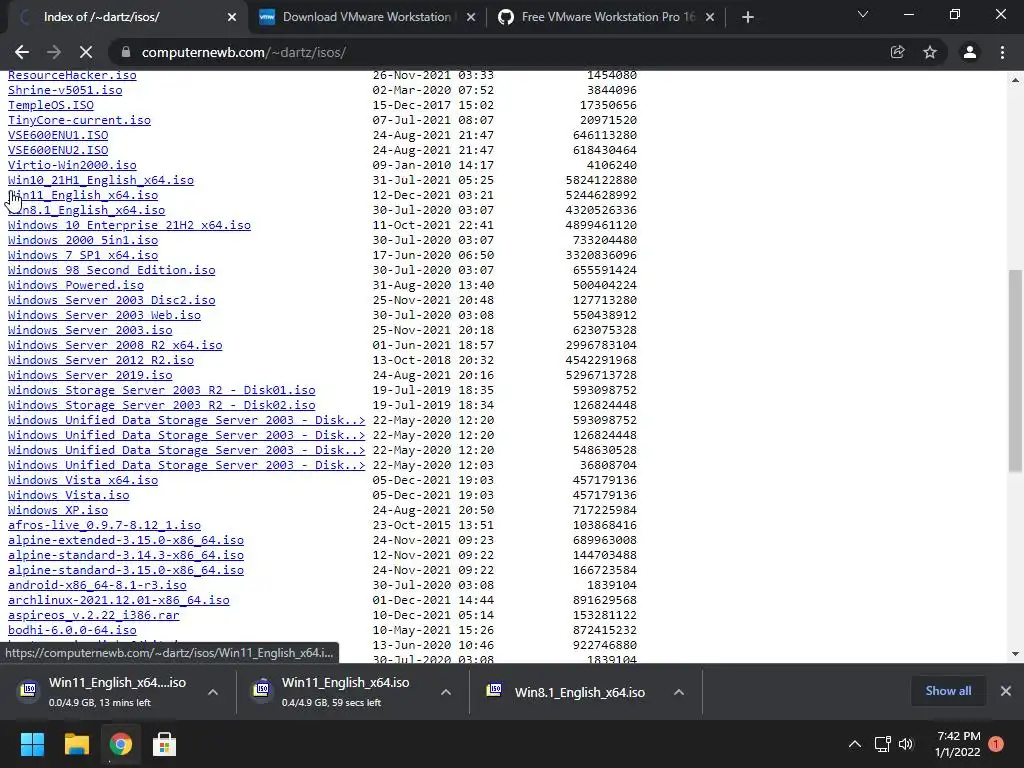Open a new browser tab

(748, 17)
